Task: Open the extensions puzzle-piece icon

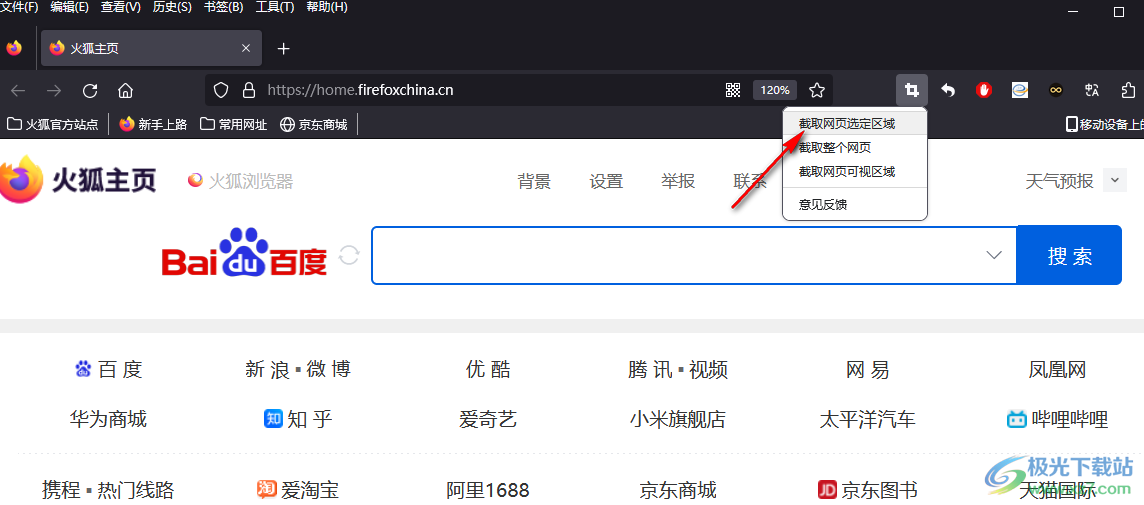Action: [1128, 90]
